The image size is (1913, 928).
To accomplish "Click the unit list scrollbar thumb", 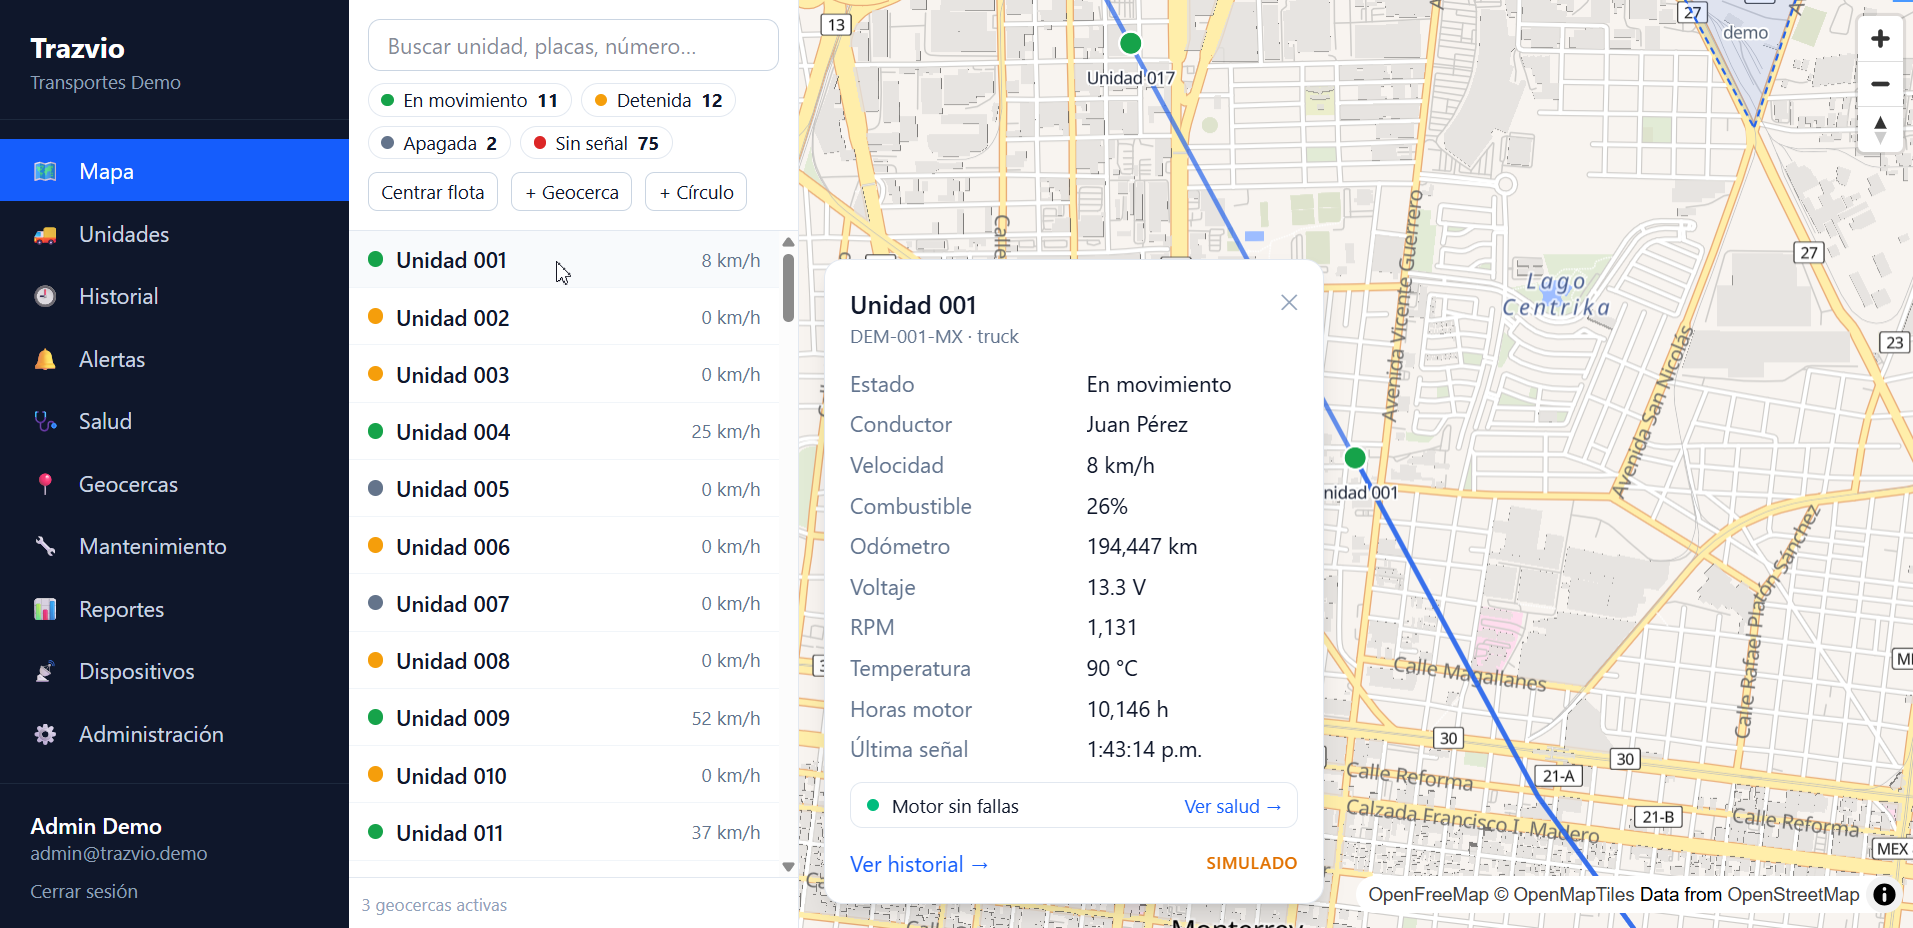I will pos(788,288).
